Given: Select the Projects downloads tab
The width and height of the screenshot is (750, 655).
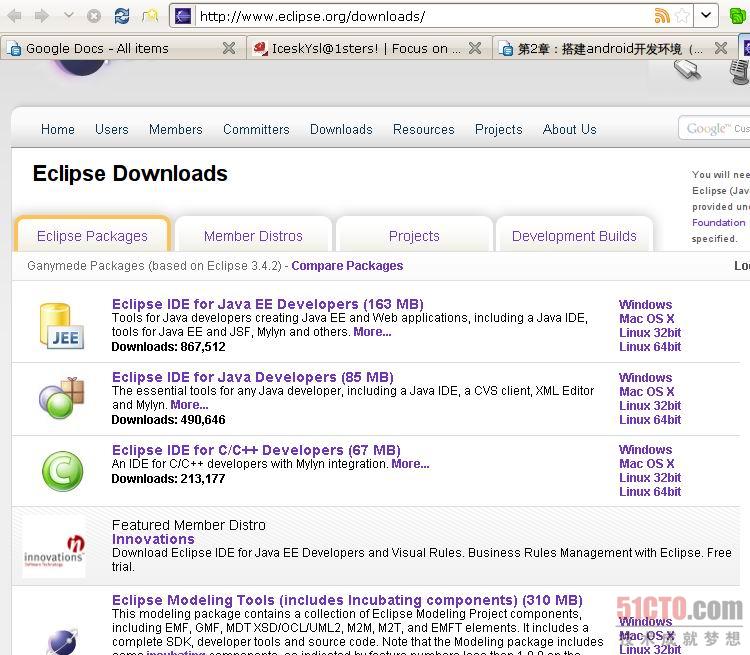Looking at the screenshot, I should coord(414,235).
